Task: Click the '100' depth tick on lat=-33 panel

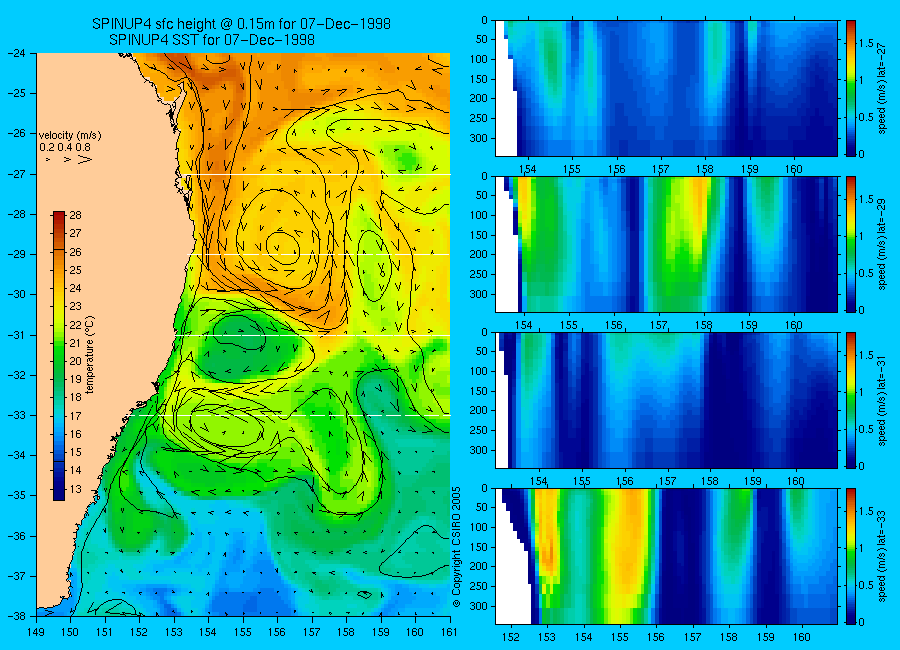Action: 479,527
